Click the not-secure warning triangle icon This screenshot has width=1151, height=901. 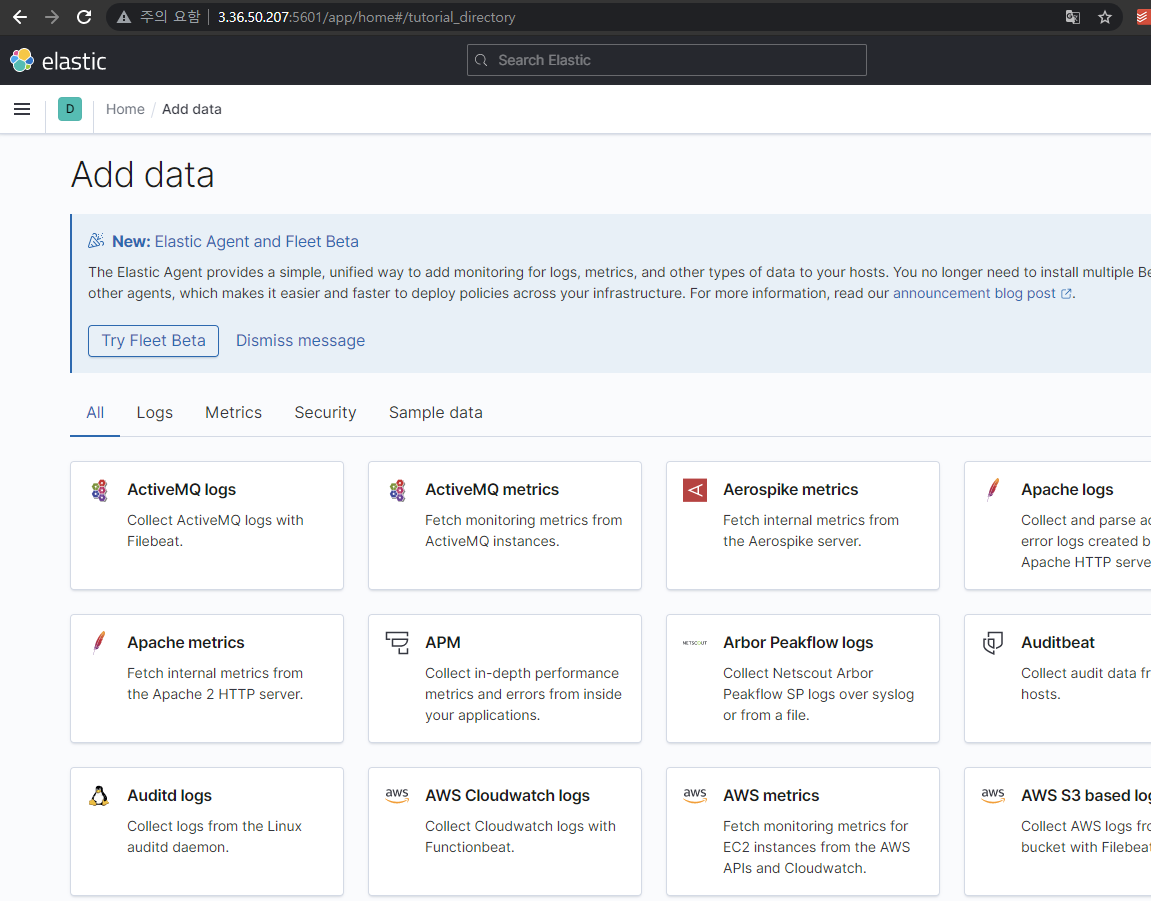124,17
